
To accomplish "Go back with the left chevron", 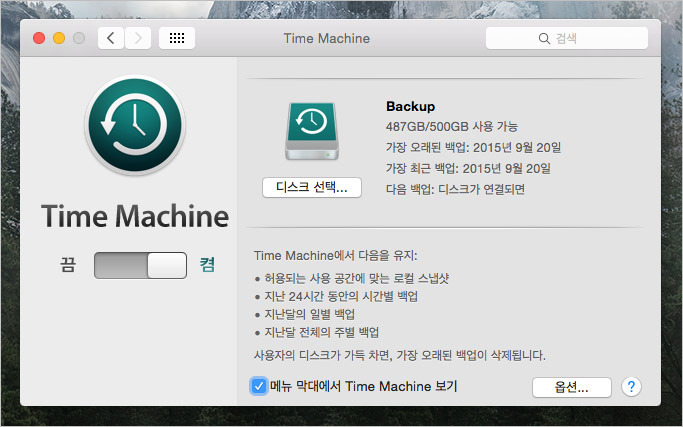I will click(111, 38).
